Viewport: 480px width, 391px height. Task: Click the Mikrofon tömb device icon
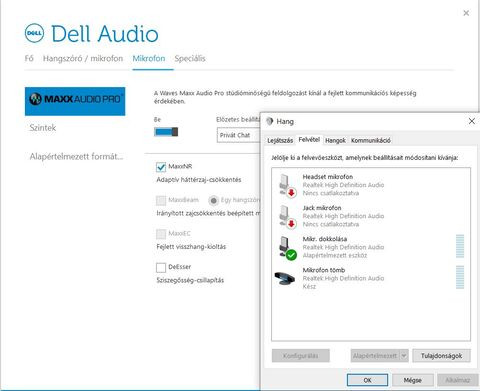(x=285, y=278)
